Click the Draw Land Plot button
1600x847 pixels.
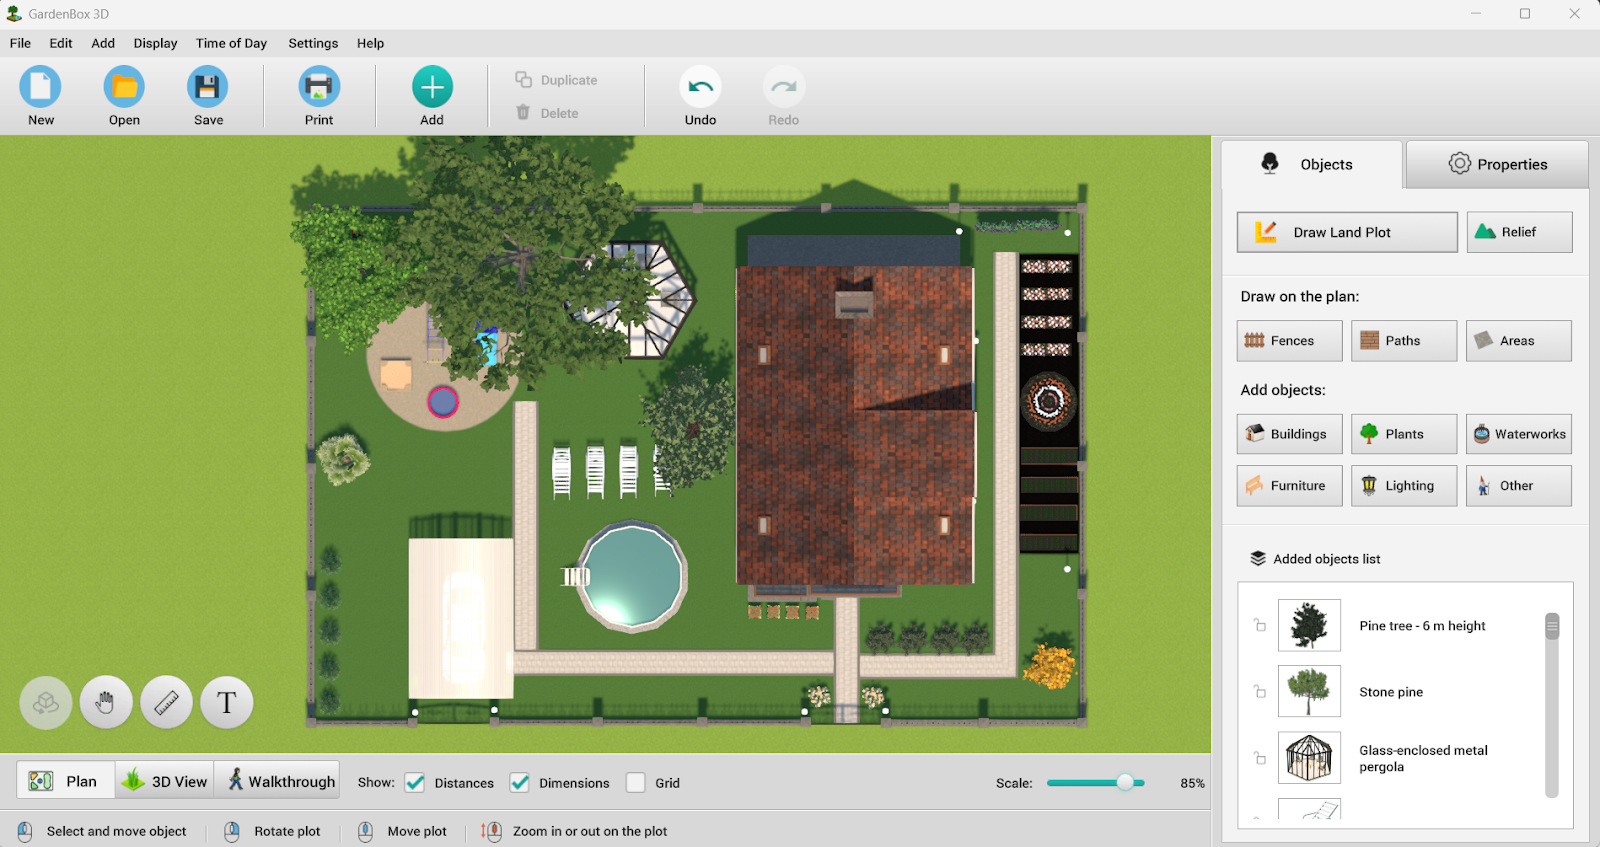pos(1346,232)
